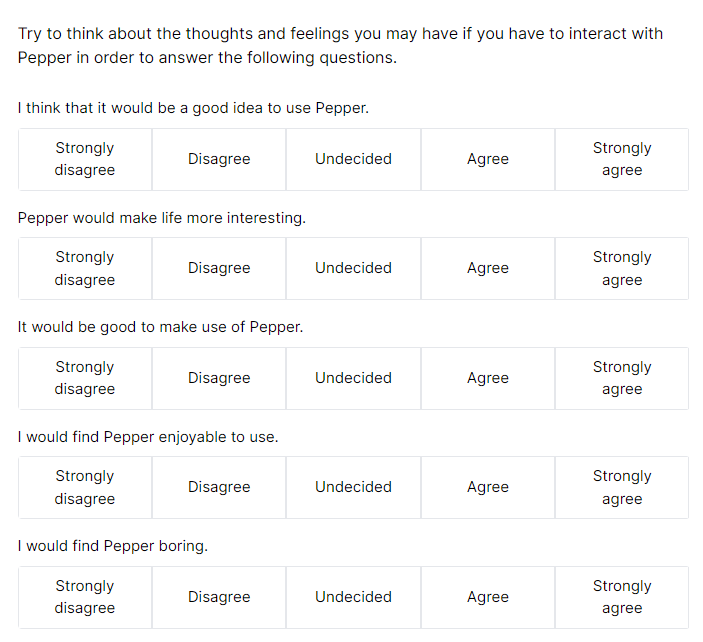Screen dimensions: 703x642
Task: Select Strongly disagree for life more interesting
Action: point(85,268)
